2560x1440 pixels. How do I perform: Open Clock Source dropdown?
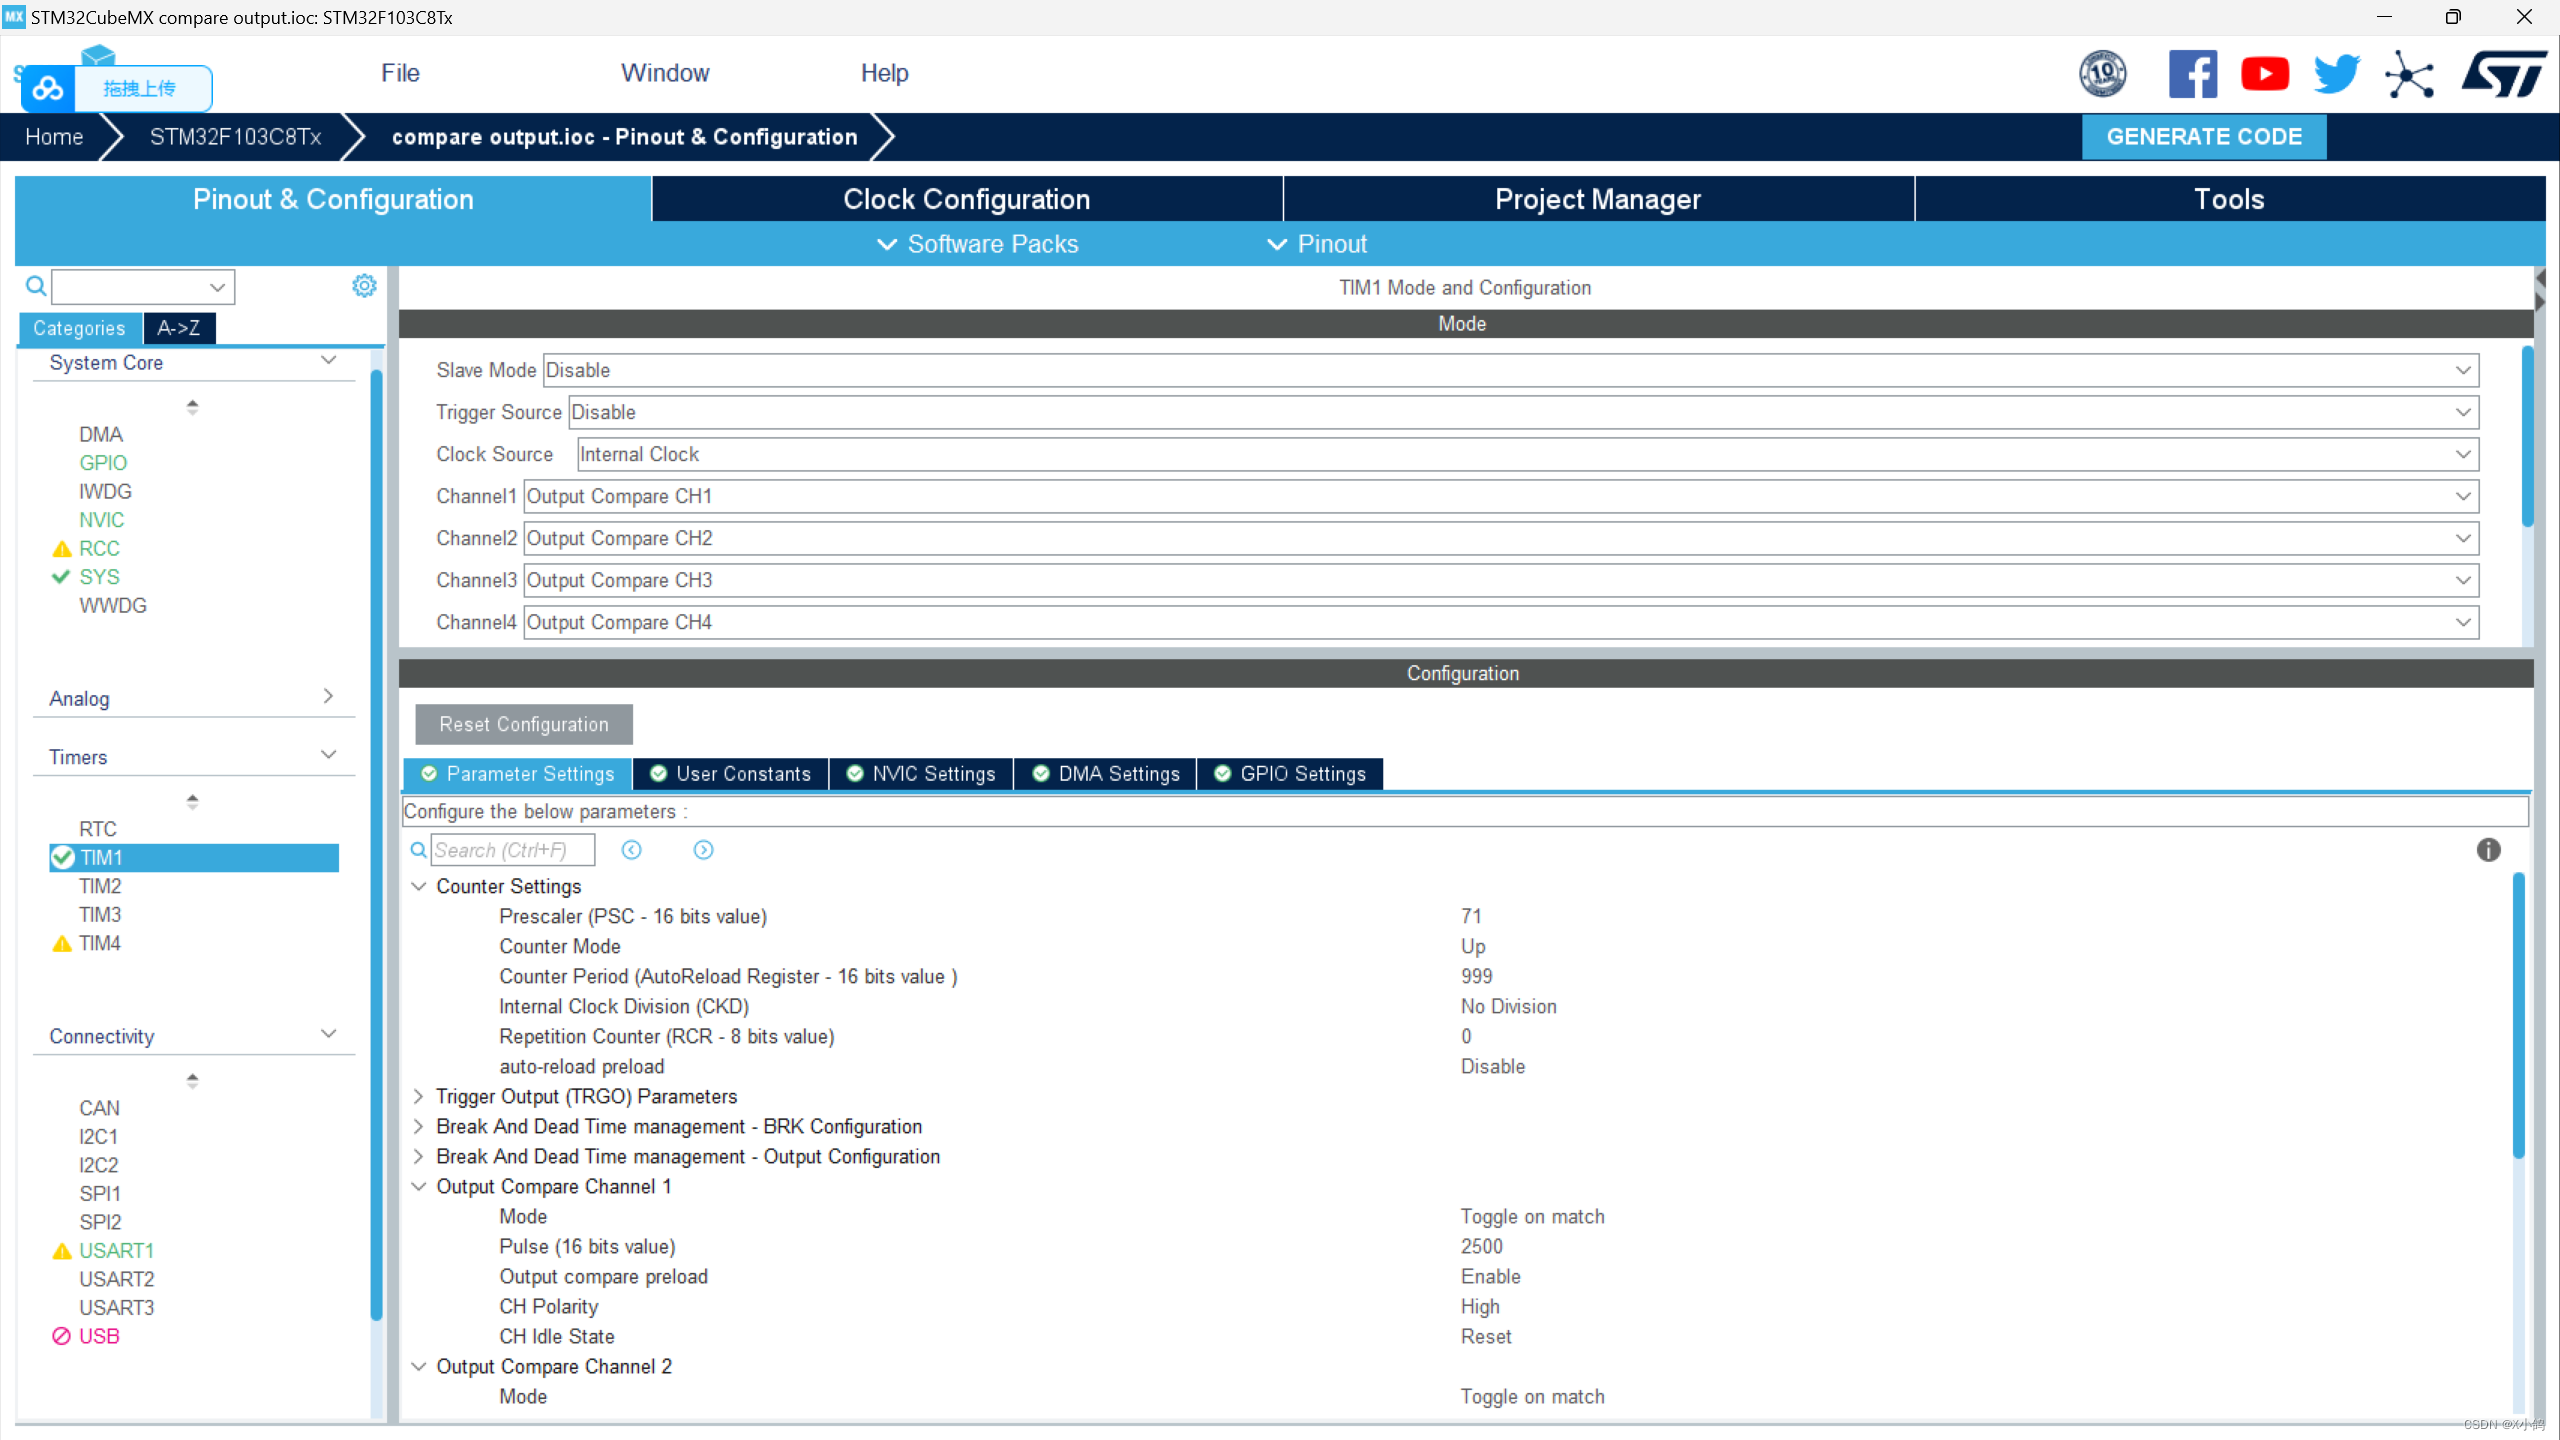pyautogui.click(x=1527, y=454)
